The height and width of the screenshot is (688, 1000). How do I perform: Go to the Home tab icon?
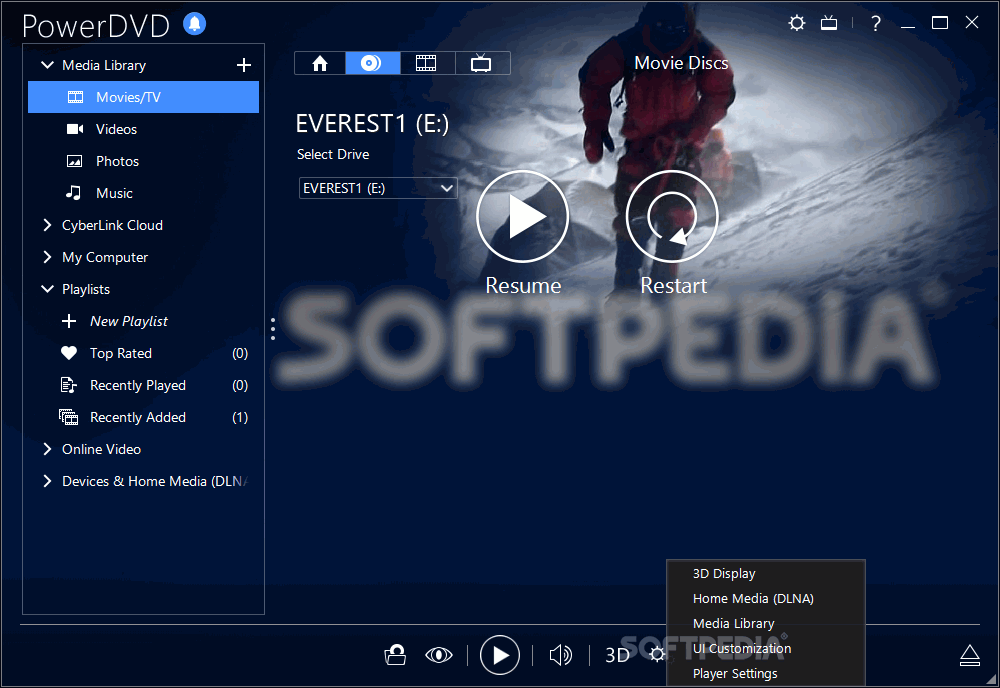tap(320, 63)
